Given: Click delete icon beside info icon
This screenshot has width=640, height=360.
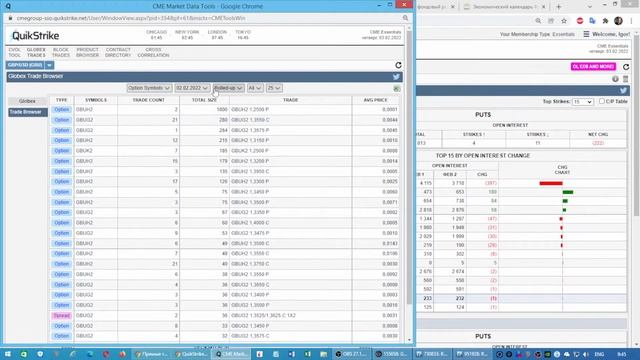Looking at the screenshot, I should (x=625, y=79).
